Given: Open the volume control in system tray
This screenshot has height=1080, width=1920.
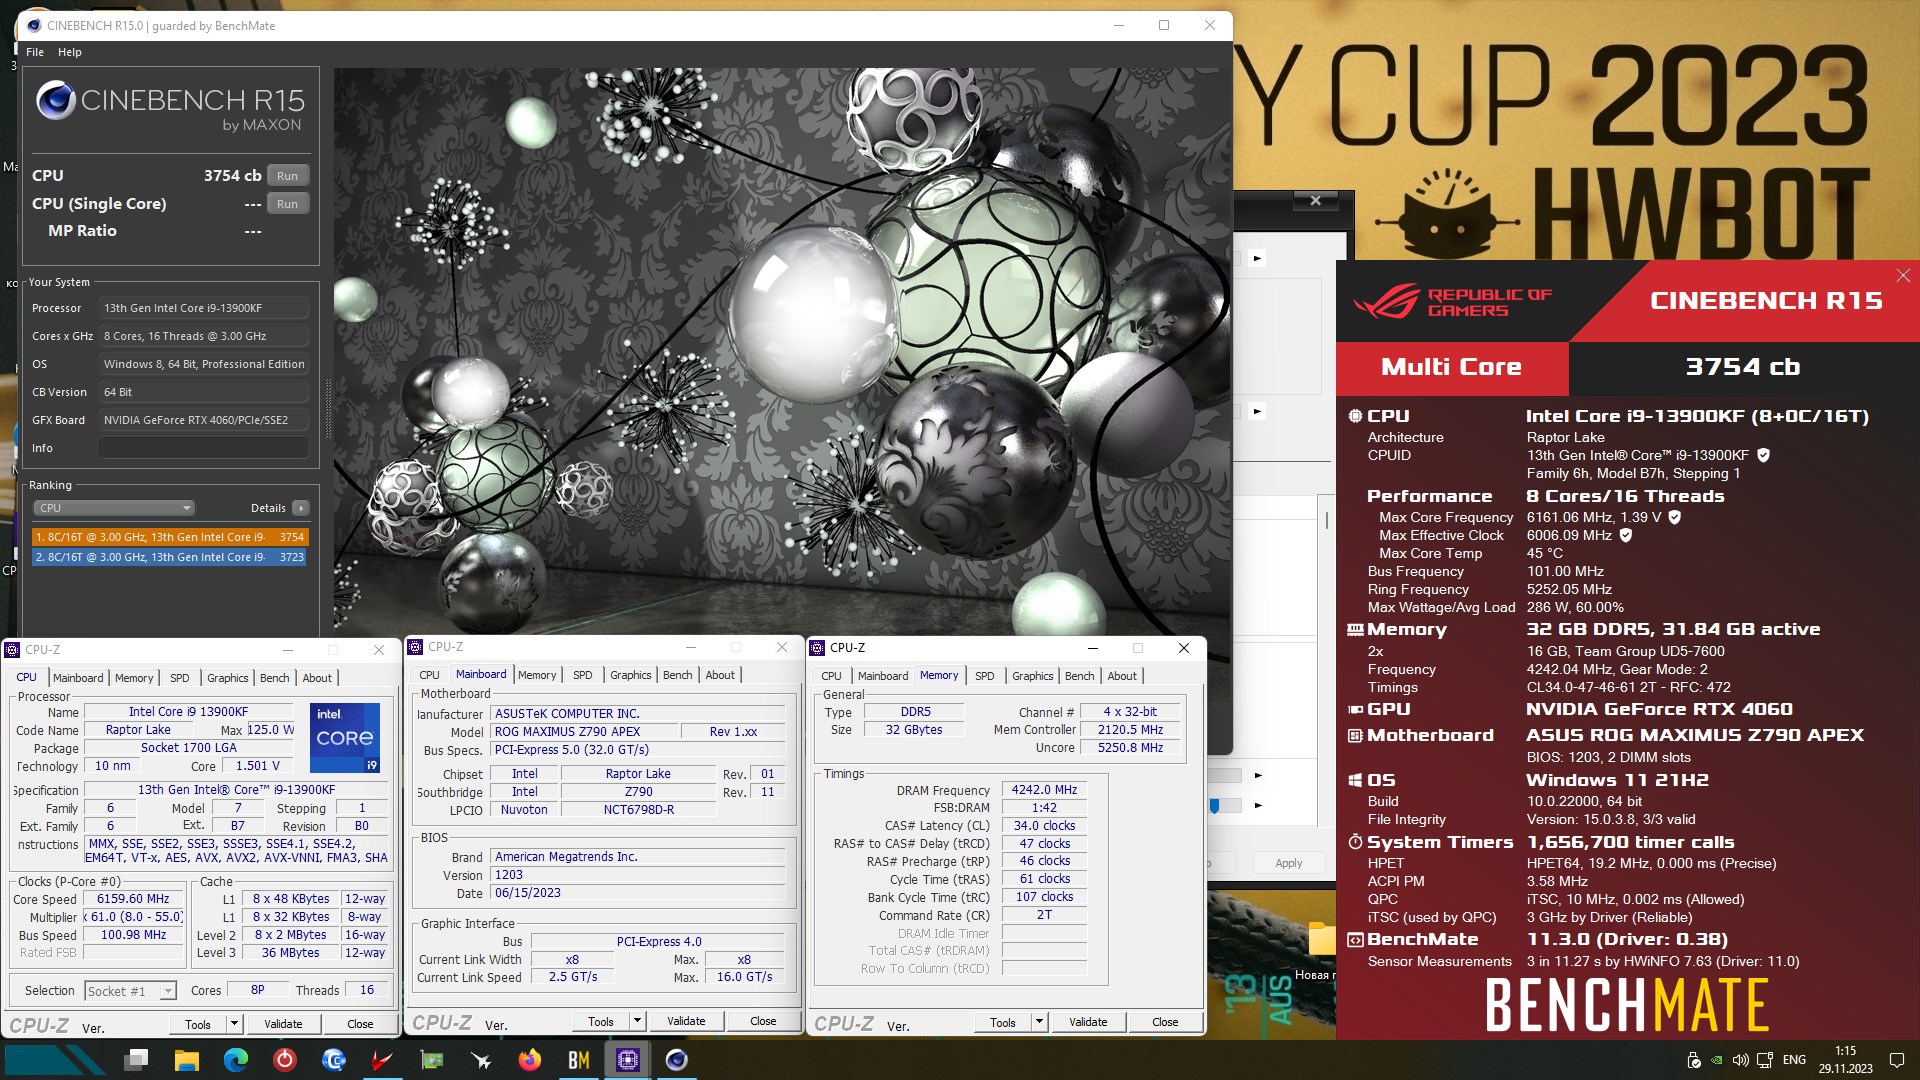Looking at the screenshot, I should click(1740, 1060).
